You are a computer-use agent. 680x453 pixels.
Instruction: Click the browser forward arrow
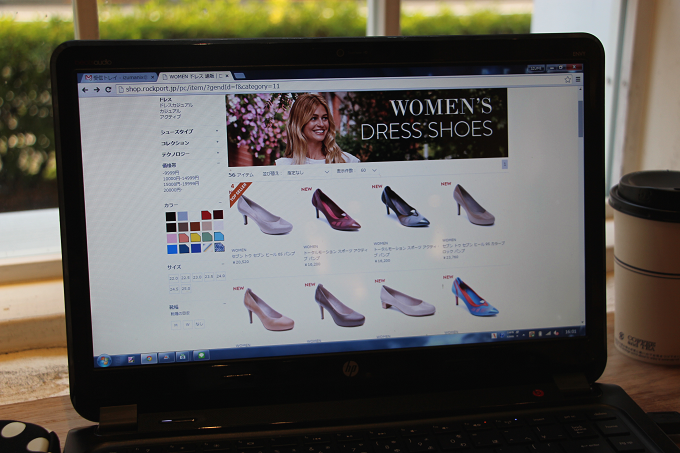pos(96,90)
